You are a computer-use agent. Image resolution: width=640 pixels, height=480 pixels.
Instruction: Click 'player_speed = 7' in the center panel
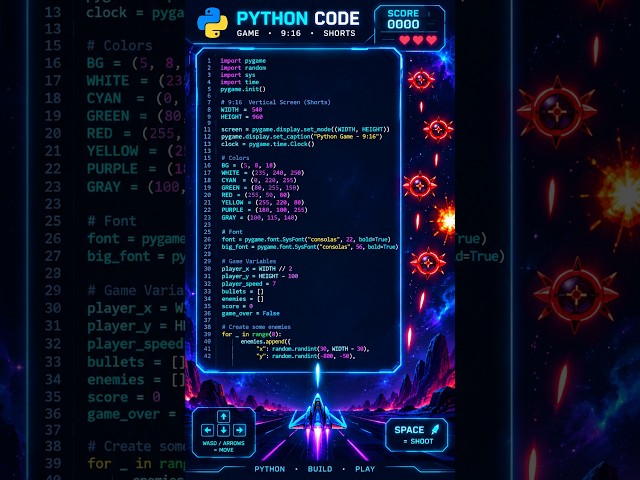click(x=249, y=284)
